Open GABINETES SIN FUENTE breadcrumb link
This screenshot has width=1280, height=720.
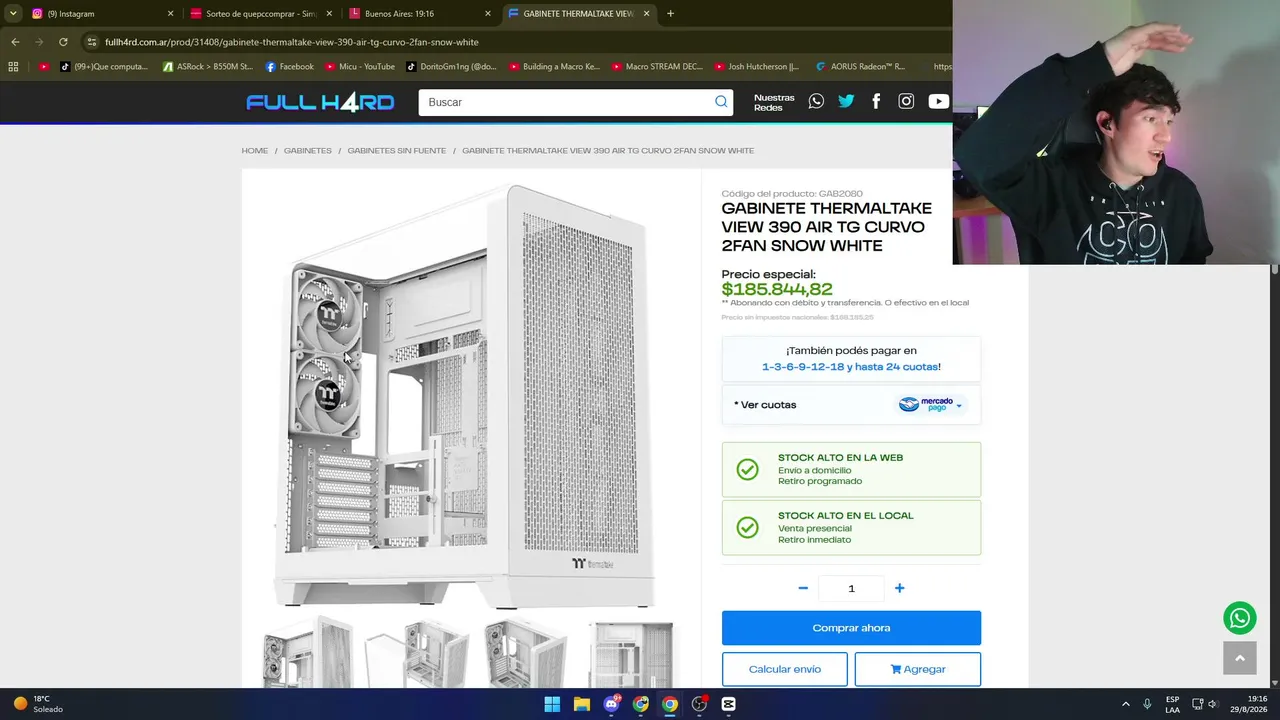tap(397, 151)
